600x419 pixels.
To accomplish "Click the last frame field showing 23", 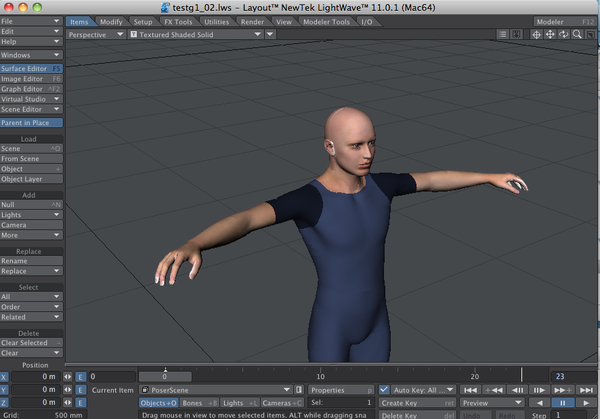I will coord(573,377).
